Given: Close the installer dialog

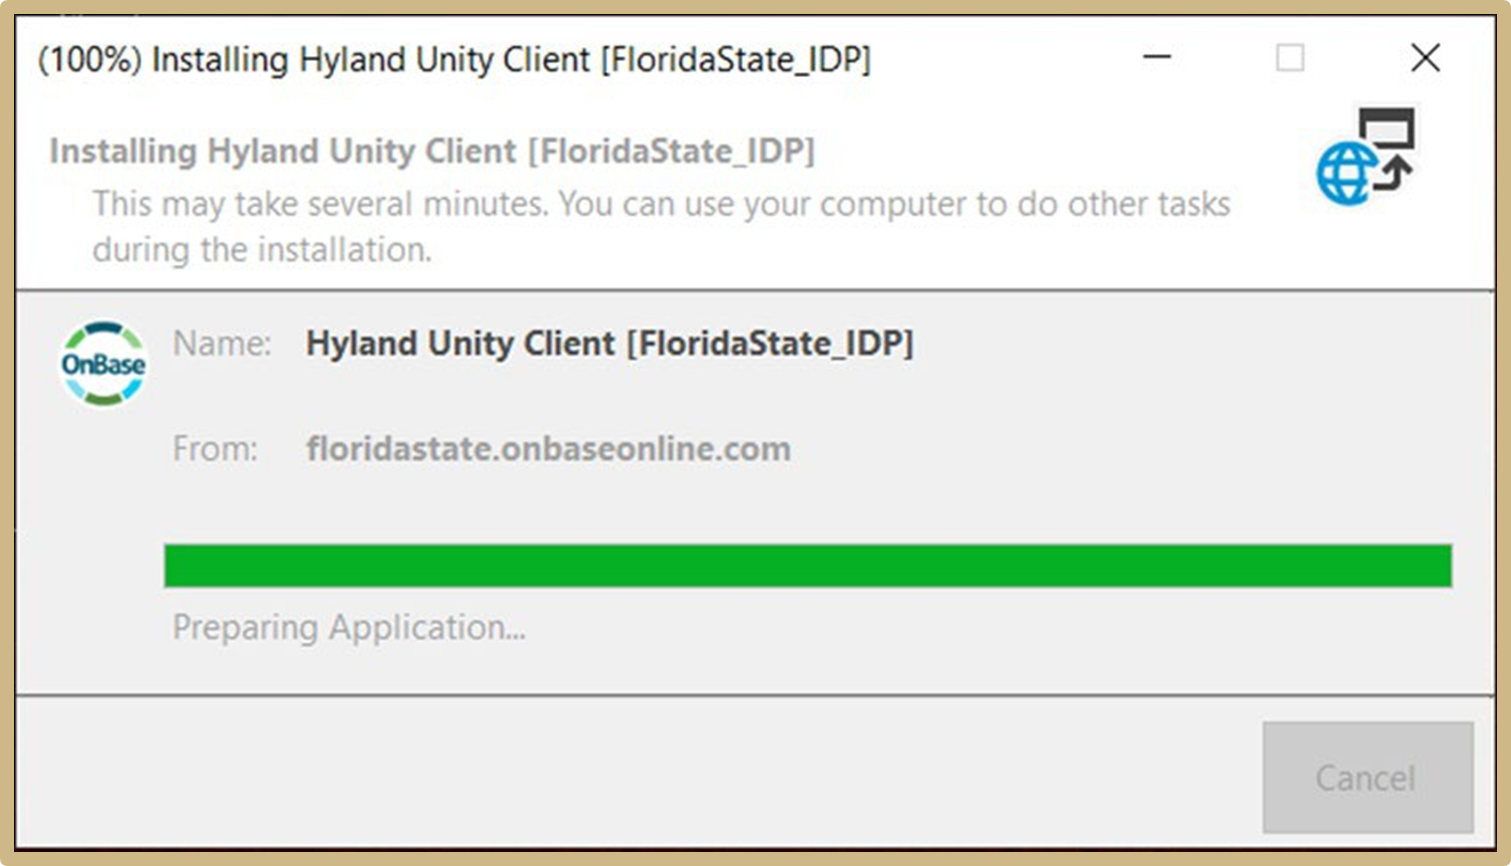Looking at the screenshot, I should pyautogui.click(x=1425, y=58).
